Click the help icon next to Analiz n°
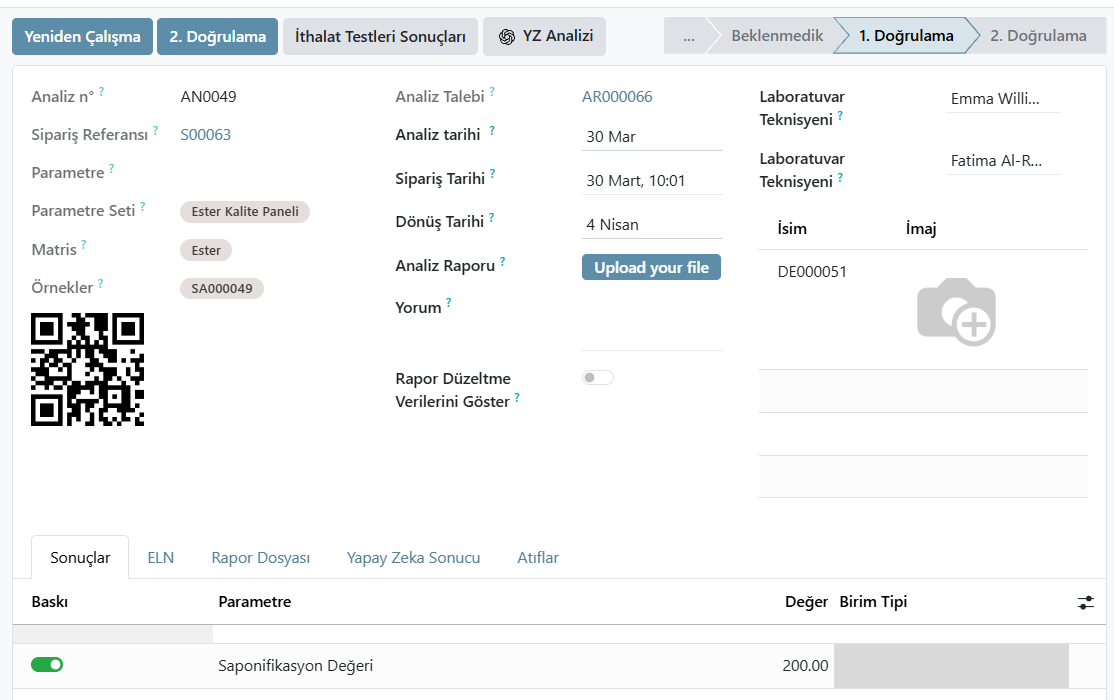The height and width of the screenshot is (700, 1114). 101,93
